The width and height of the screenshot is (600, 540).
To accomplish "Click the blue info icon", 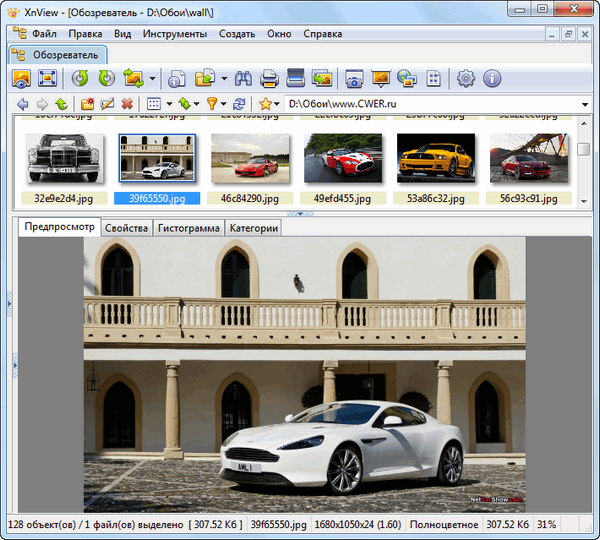I will [491, 78].
